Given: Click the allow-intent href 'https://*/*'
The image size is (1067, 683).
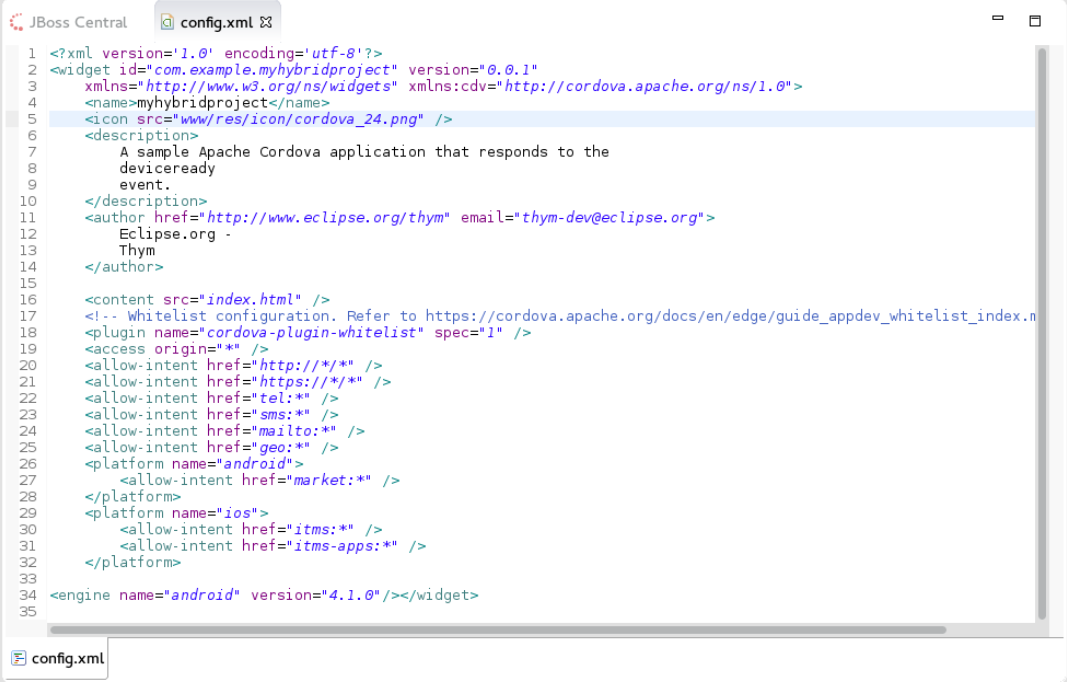Looking at the screenshot, I should (308, 382).
